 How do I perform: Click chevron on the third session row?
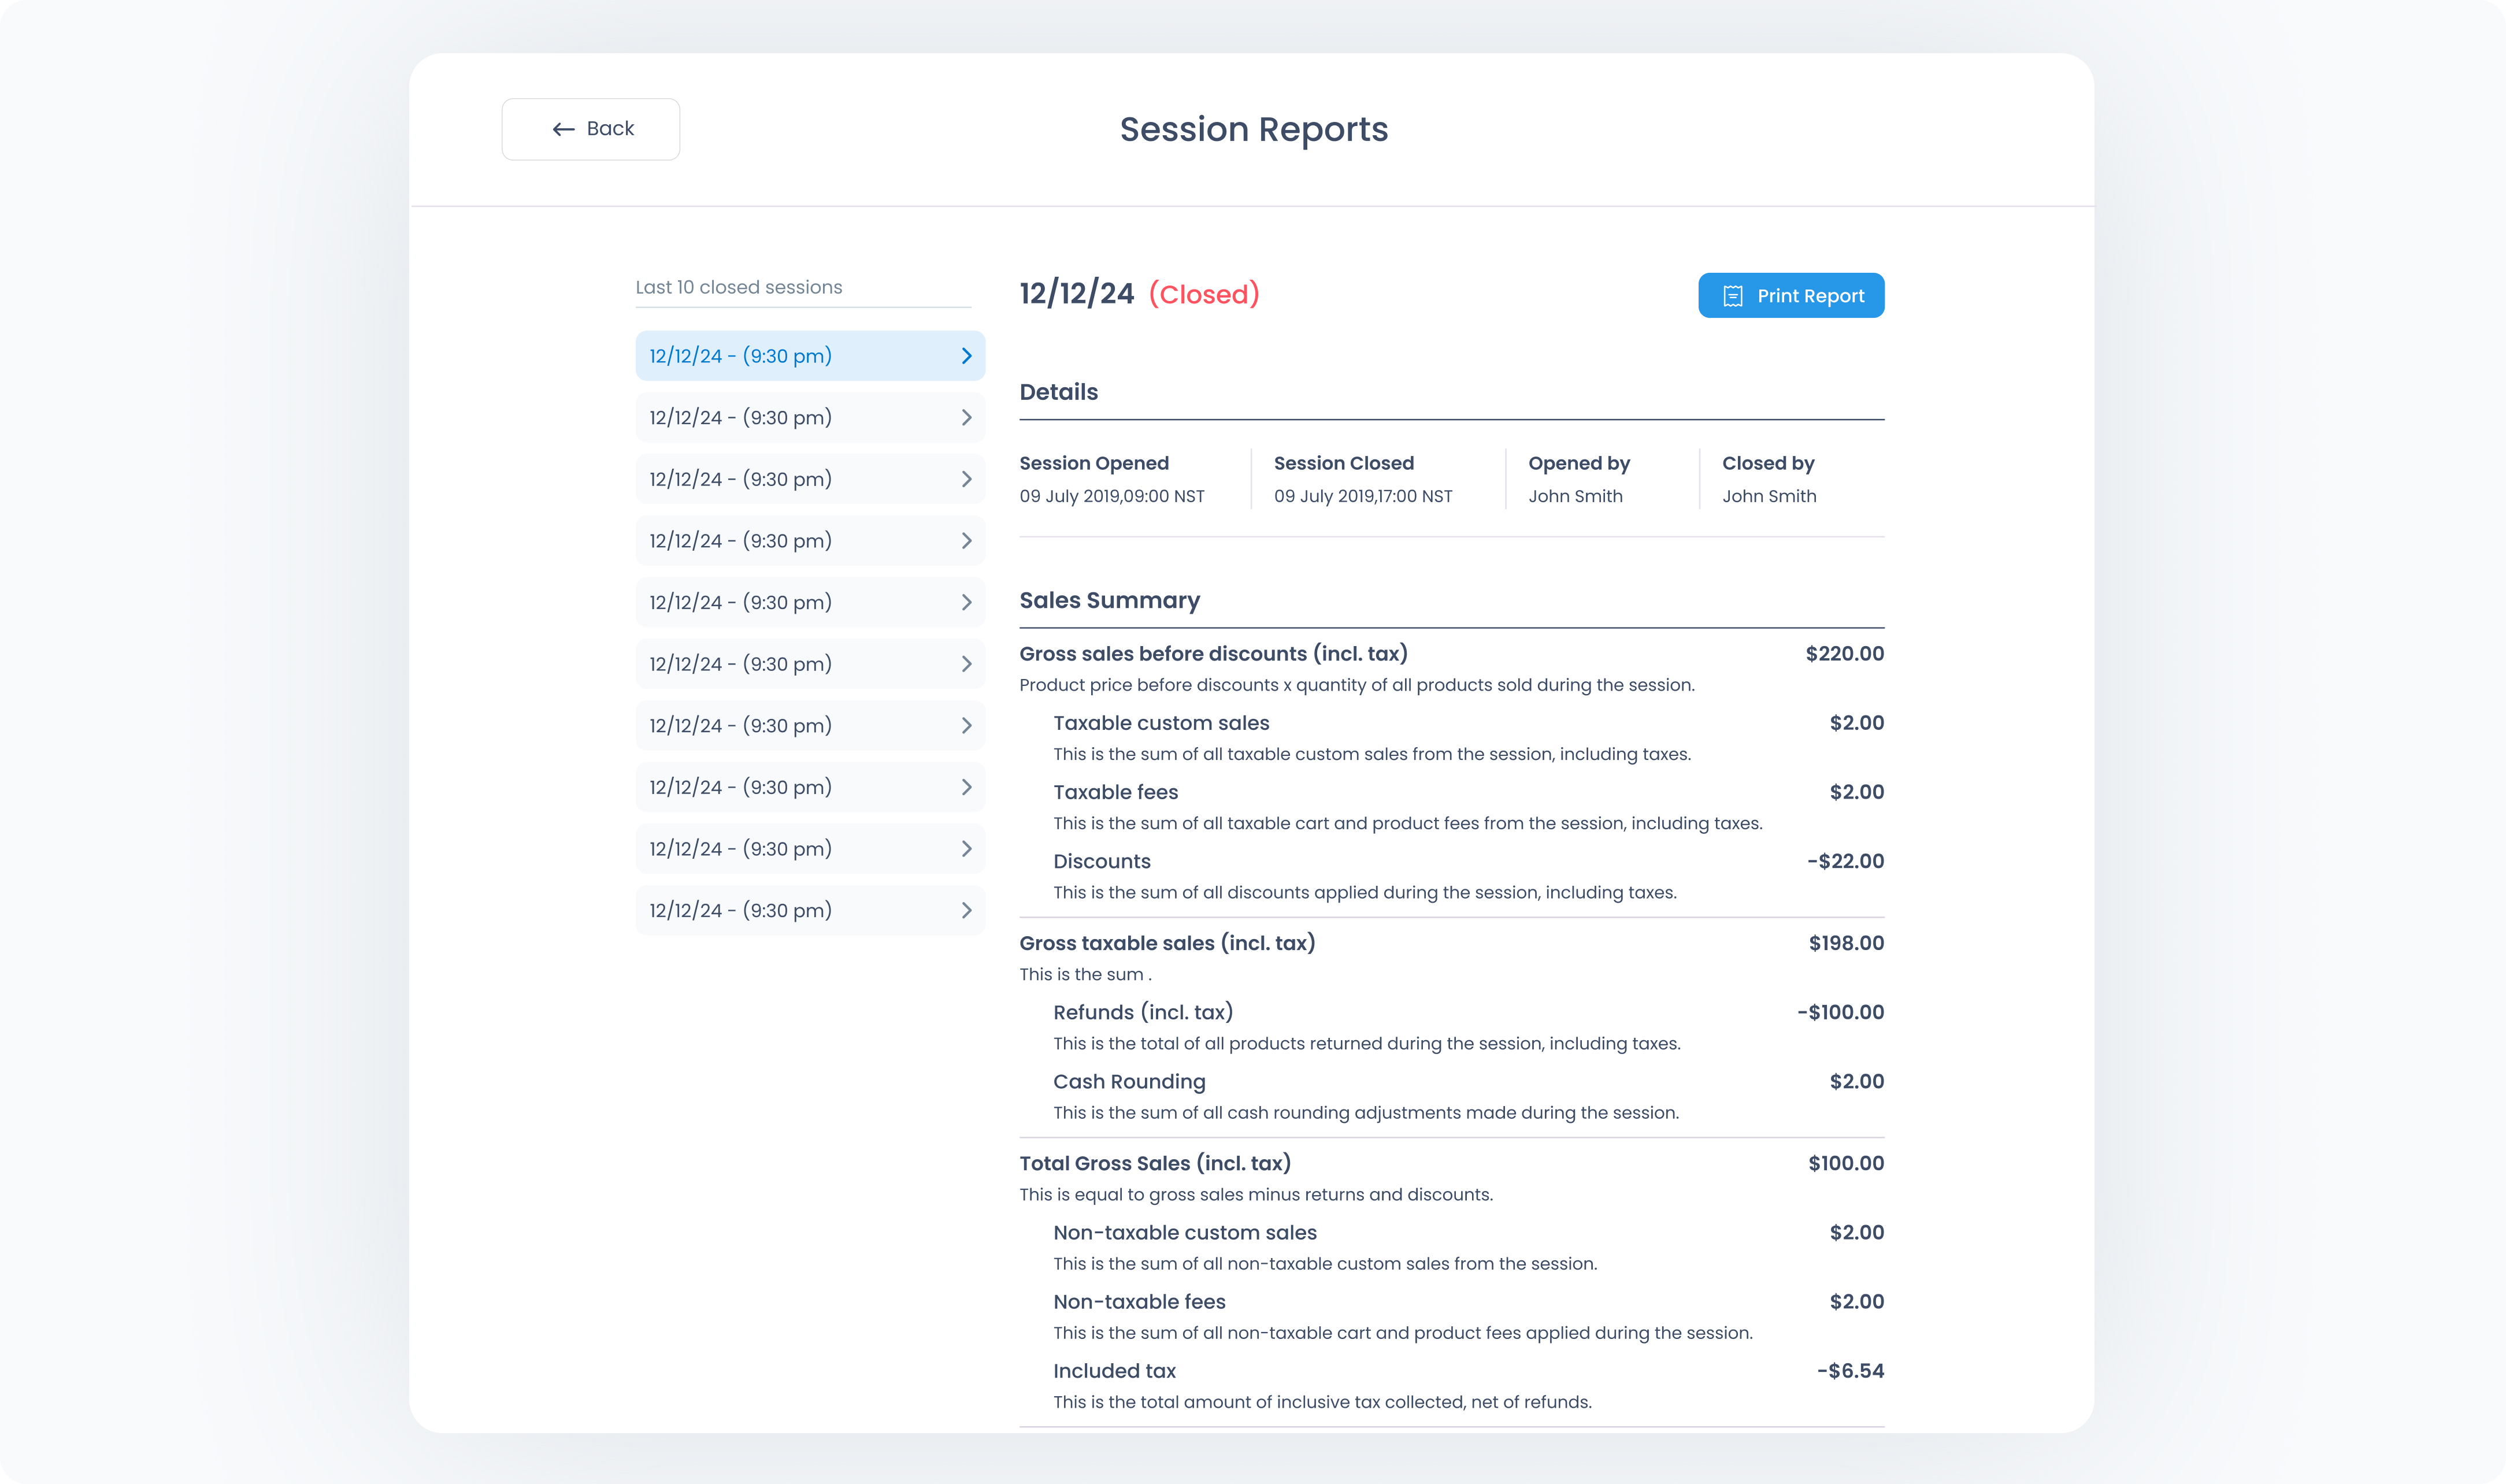966,479
